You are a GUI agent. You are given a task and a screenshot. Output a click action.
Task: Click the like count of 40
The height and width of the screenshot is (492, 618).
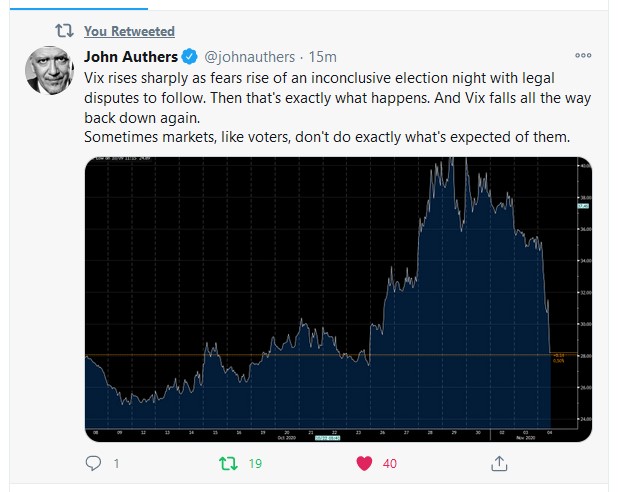pos(389,463)
